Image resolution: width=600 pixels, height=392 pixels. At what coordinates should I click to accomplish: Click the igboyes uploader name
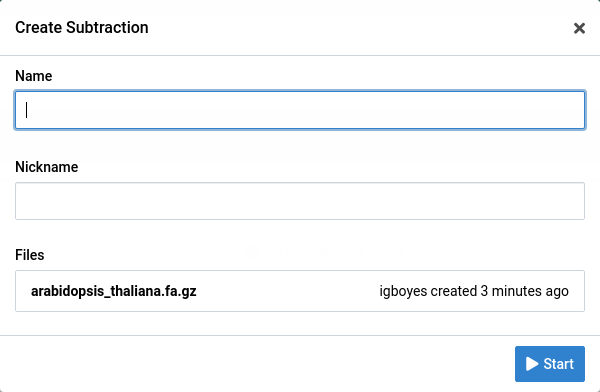point(403,291)
